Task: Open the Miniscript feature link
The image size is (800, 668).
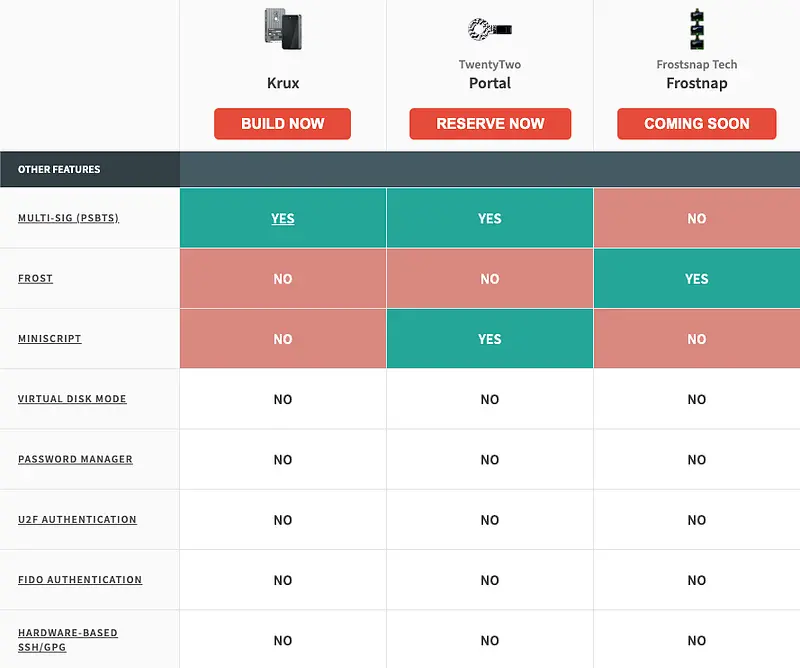Action: (x=50, y=339)
